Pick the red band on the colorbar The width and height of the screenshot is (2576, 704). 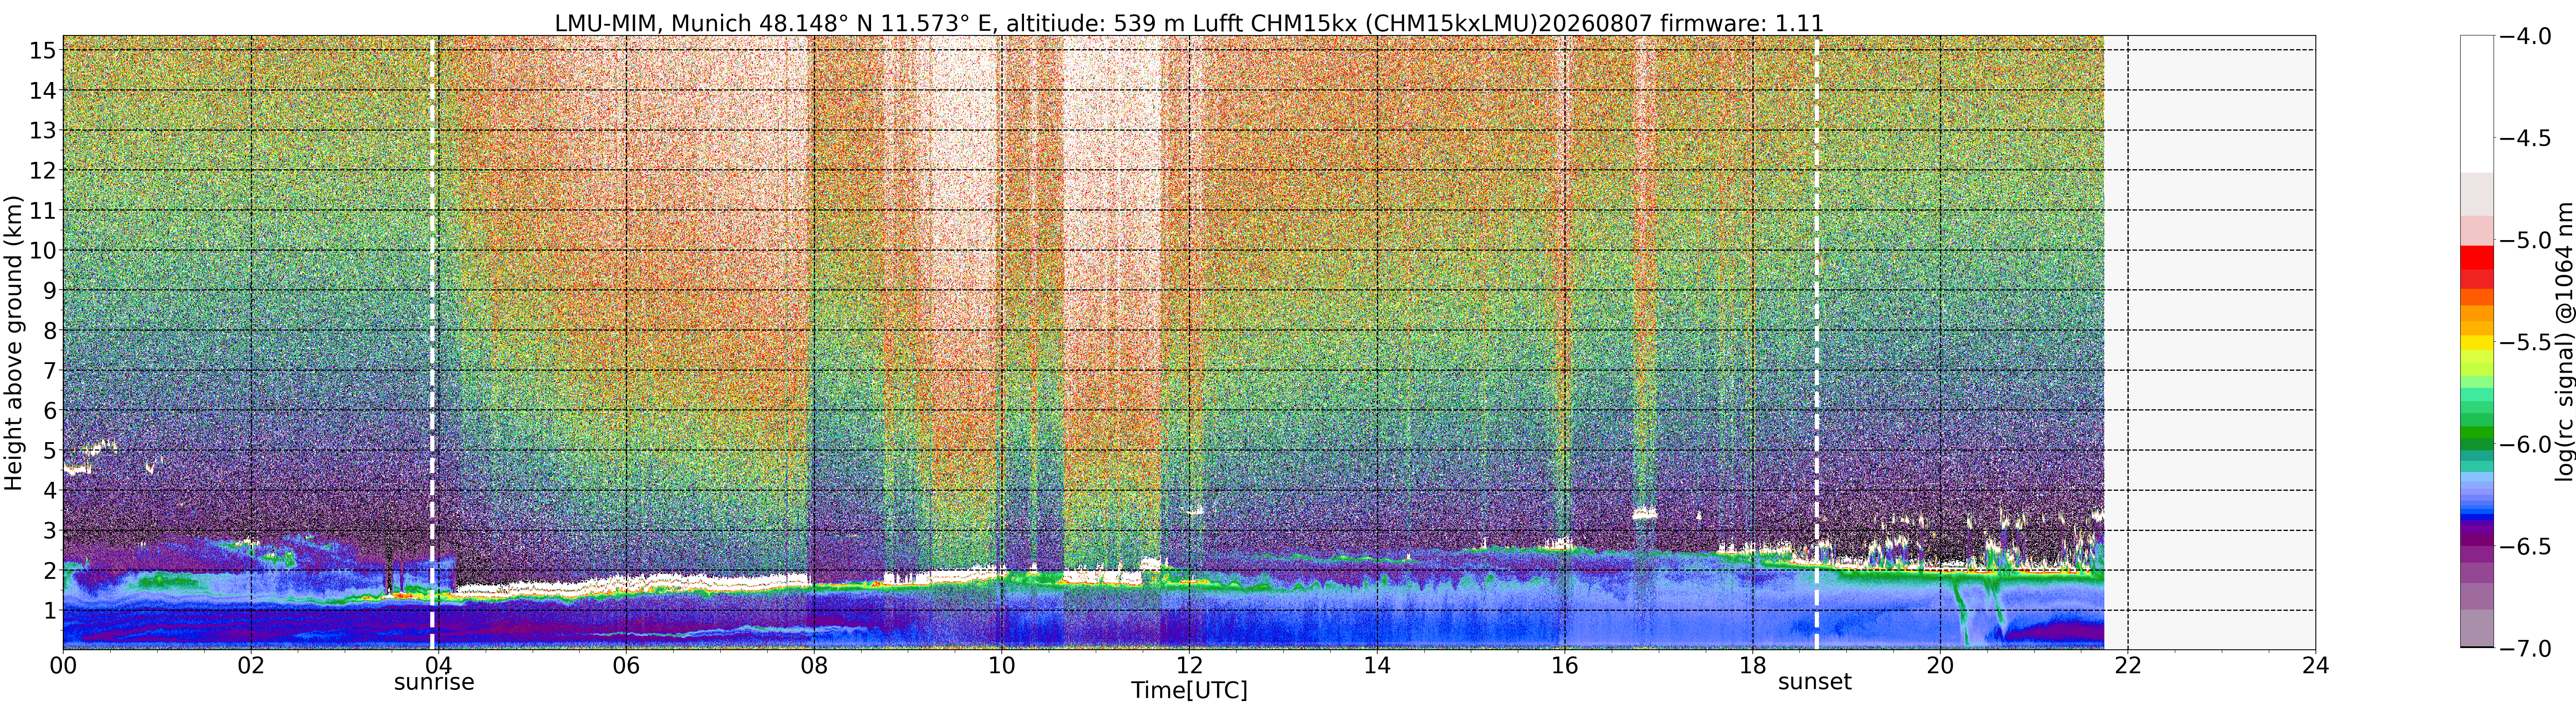[2477, 257]
